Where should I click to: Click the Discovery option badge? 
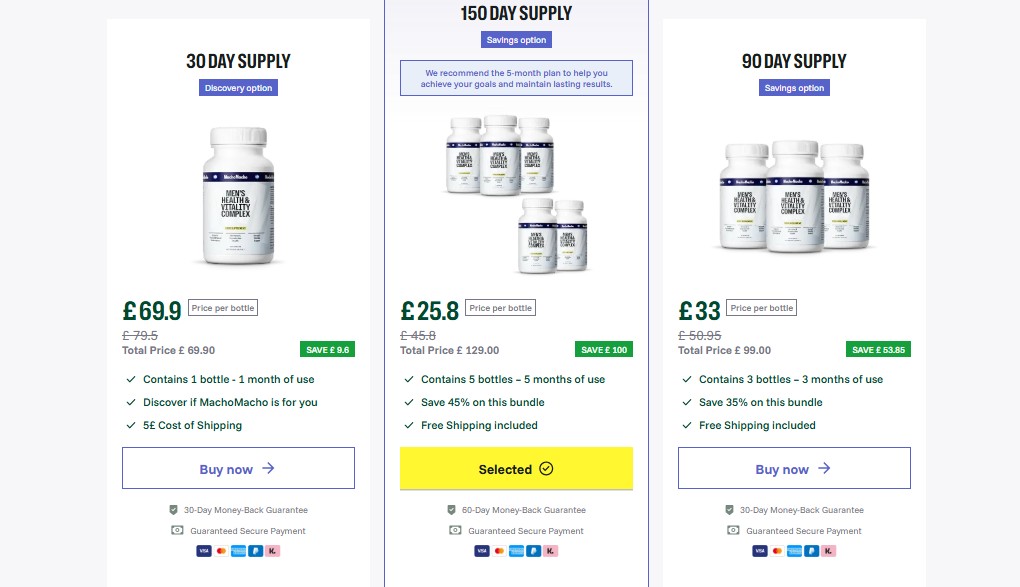coord(238,88)
